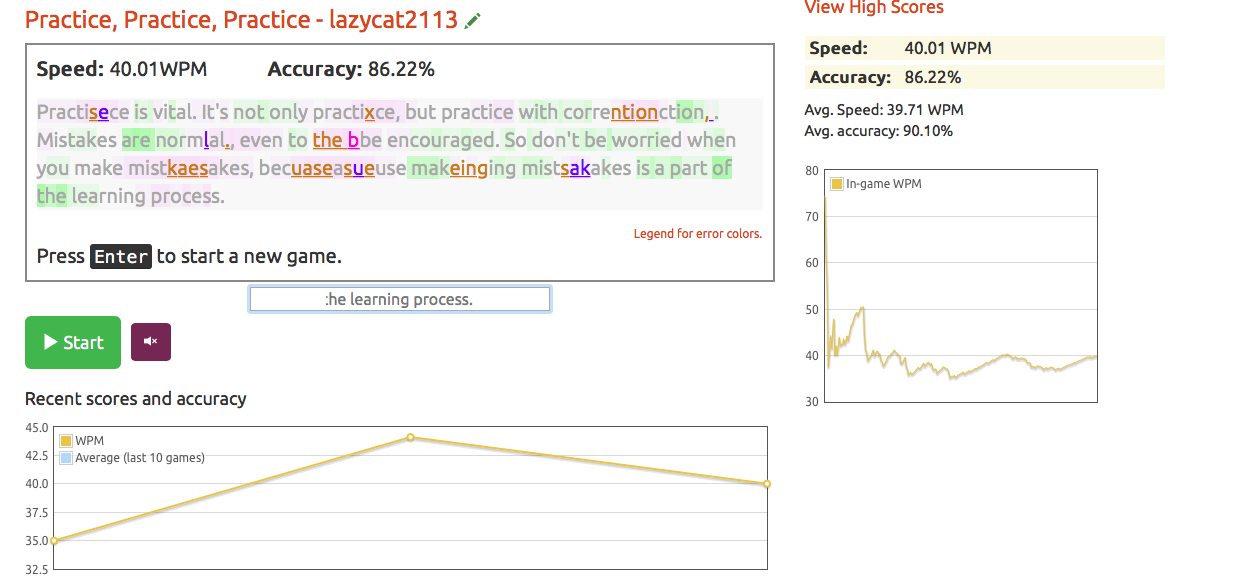Image resolution: width=1238 pixels, height=580 pixels.
Task: Click the In-game WPM line chart area
Action: click(x=960, y=300)
